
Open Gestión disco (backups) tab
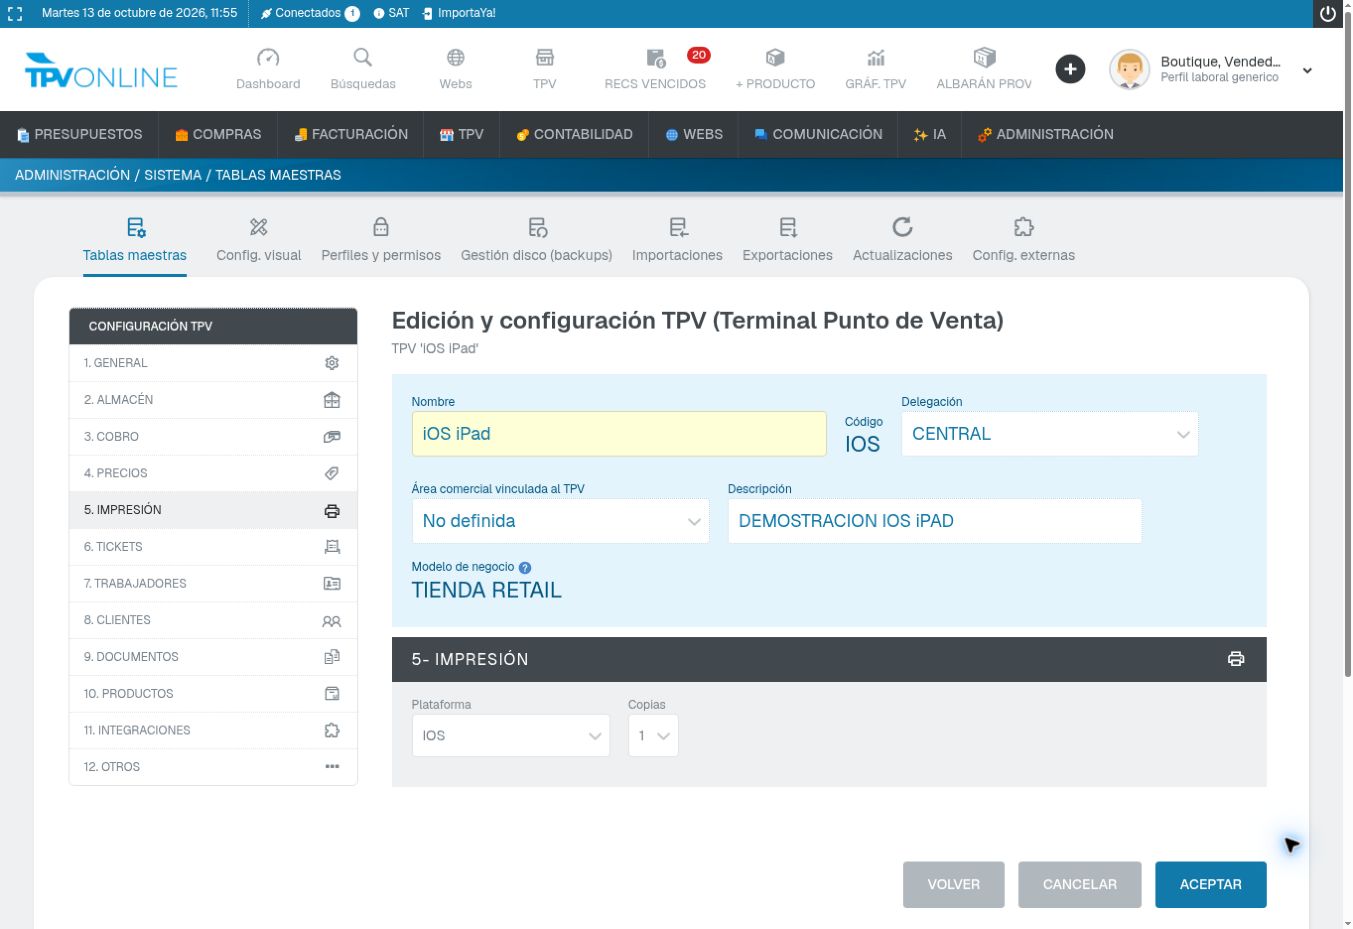pos(537,241)
